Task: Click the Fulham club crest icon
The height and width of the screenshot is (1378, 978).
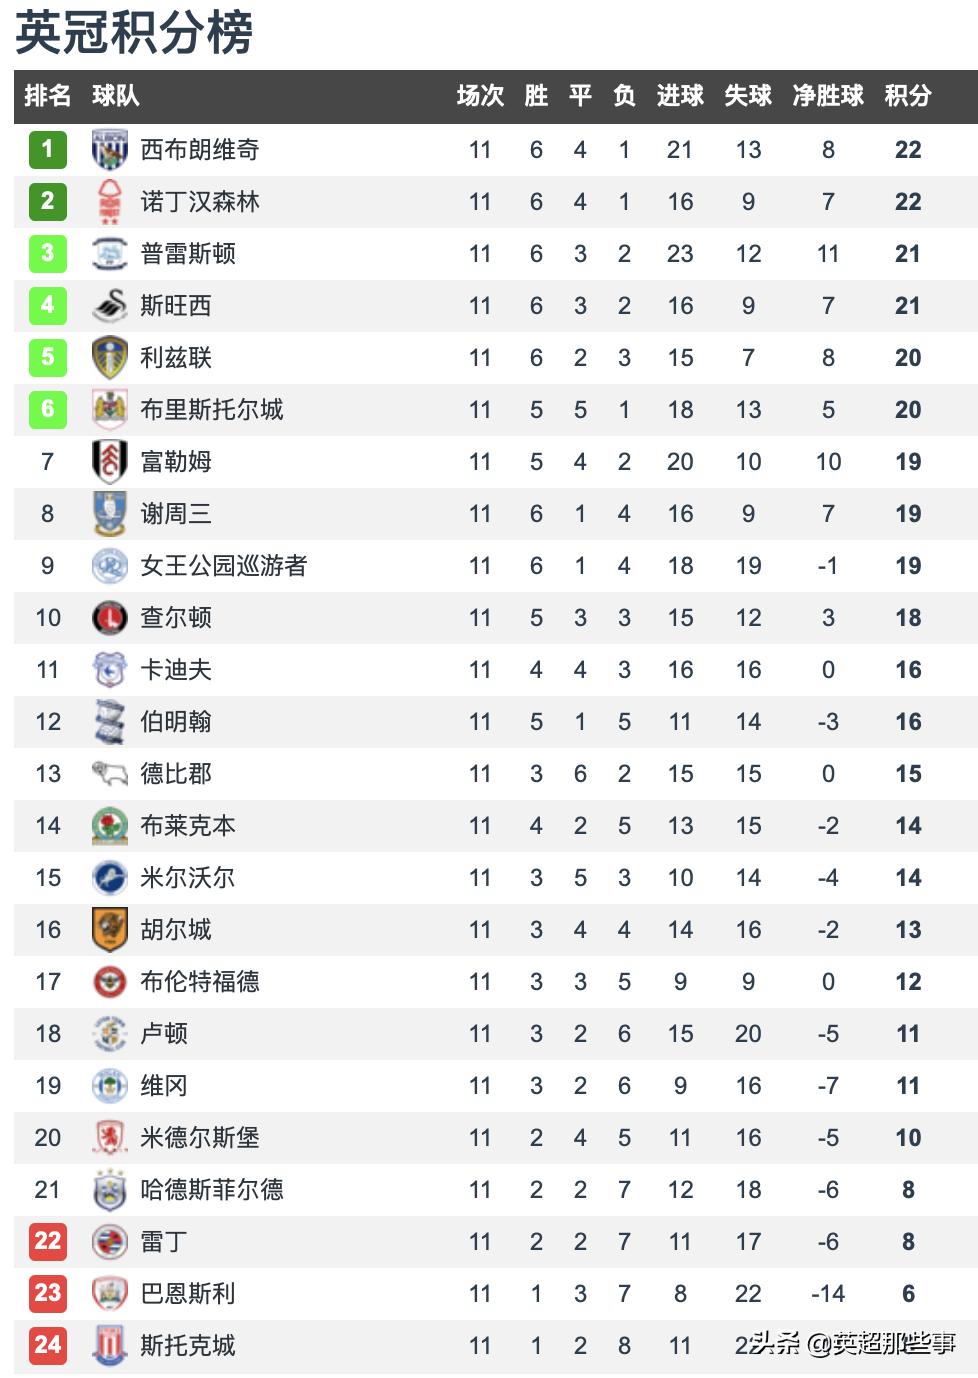Action: [110, 462]
